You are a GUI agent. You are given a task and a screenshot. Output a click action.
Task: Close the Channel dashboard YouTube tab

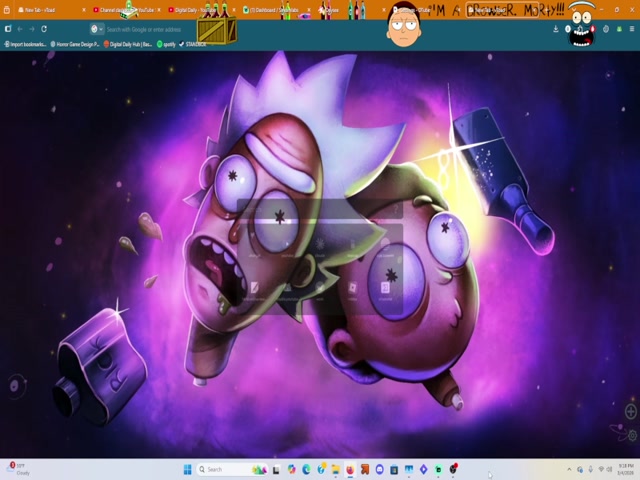click(159, 10)
